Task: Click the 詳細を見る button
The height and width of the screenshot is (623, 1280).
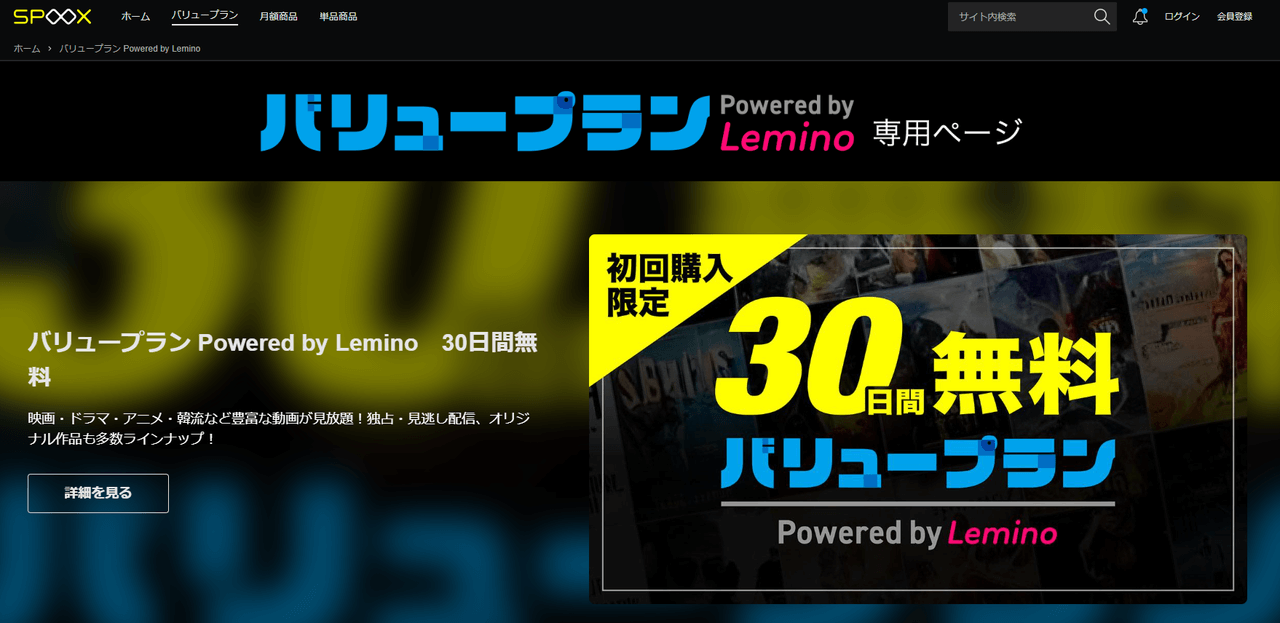Action: (98, 493)
